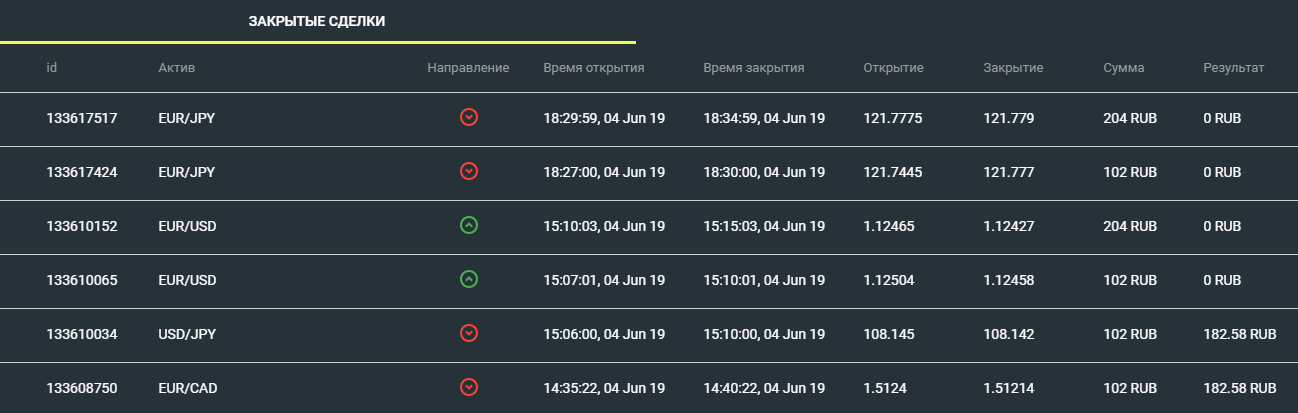Click open time 15:10:03, 04 Jun 19
The height and width of the screenshot is (413, 1298).
click(x=604, y=226)
